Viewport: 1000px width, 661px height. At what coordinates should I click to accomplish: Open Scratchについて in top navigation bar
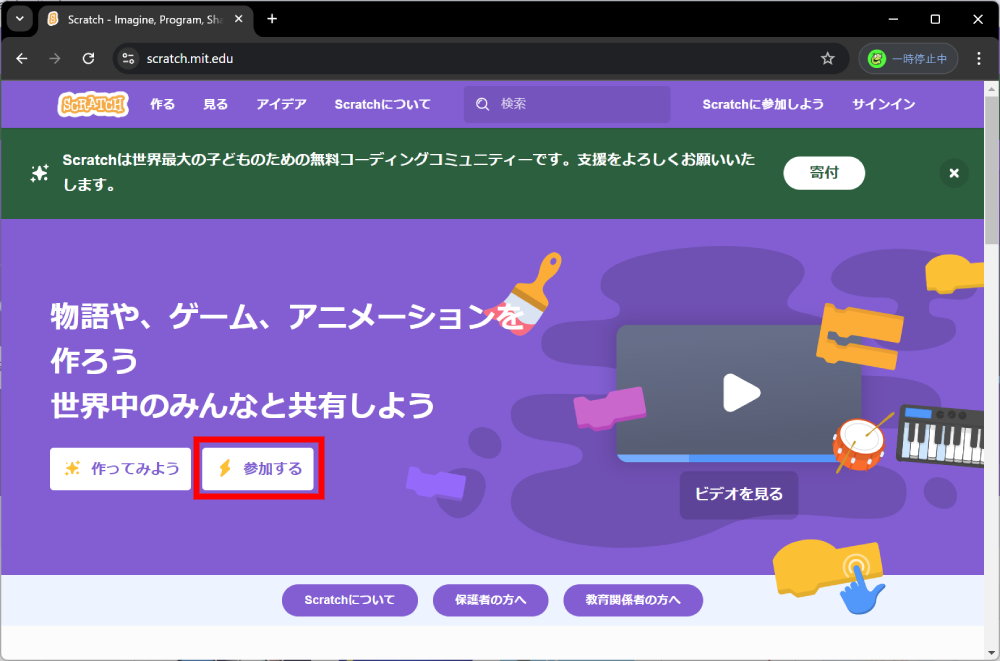(383, 104)
